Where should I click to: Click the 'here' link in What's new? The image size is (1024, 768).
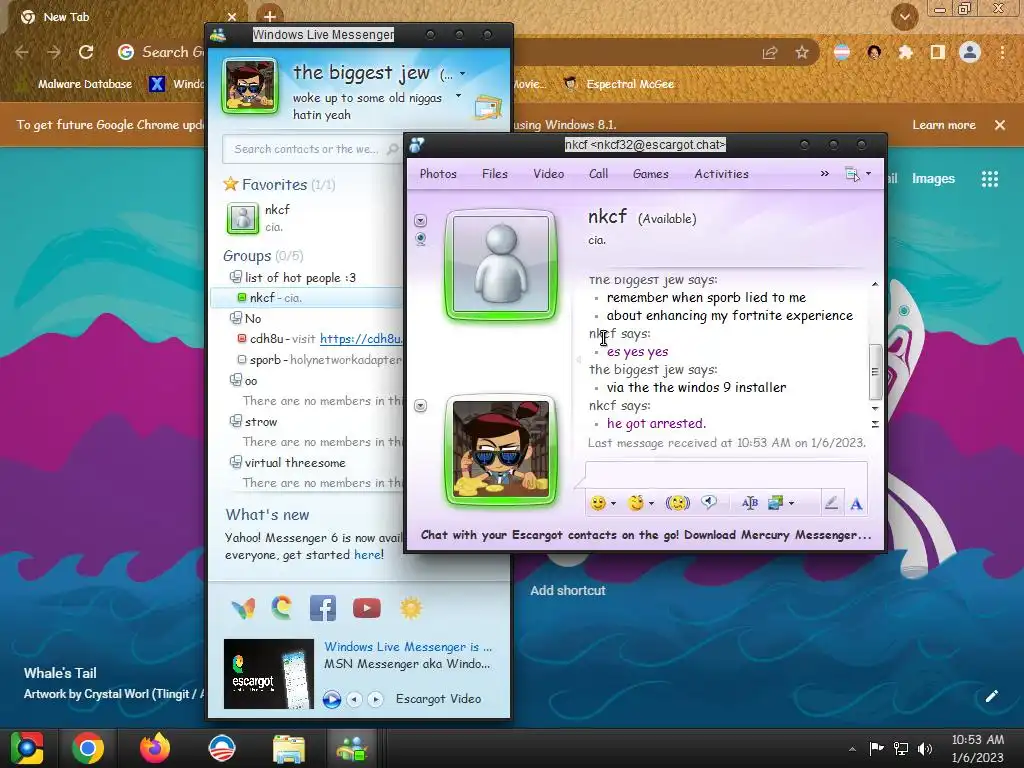click(x=368, y=554)
